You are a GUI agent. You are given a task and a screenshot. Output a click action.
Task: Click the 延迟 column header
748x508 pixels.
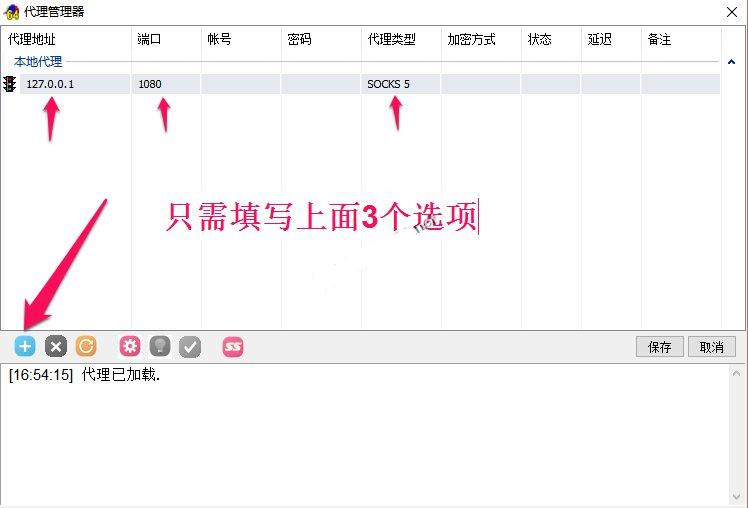[x=600, y=39]
